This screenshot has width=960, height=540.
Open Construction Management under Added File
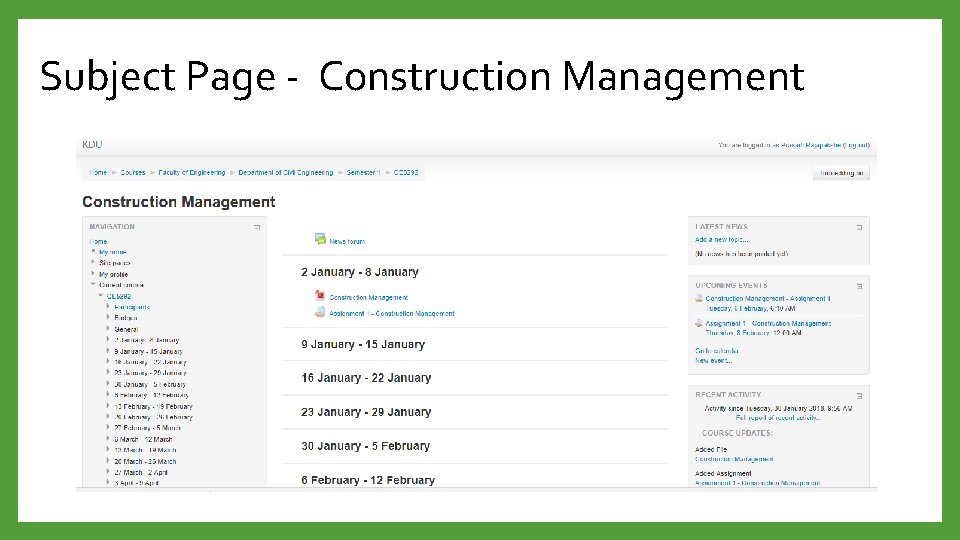[x=734, y=459]
